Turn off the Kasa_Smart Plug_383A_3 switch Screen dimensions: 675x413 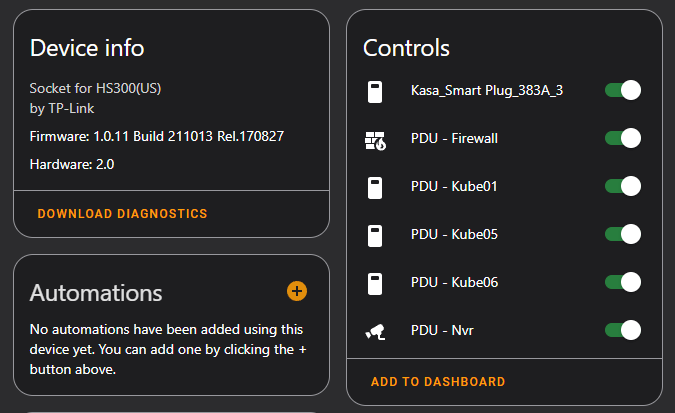tap(622, 91)
